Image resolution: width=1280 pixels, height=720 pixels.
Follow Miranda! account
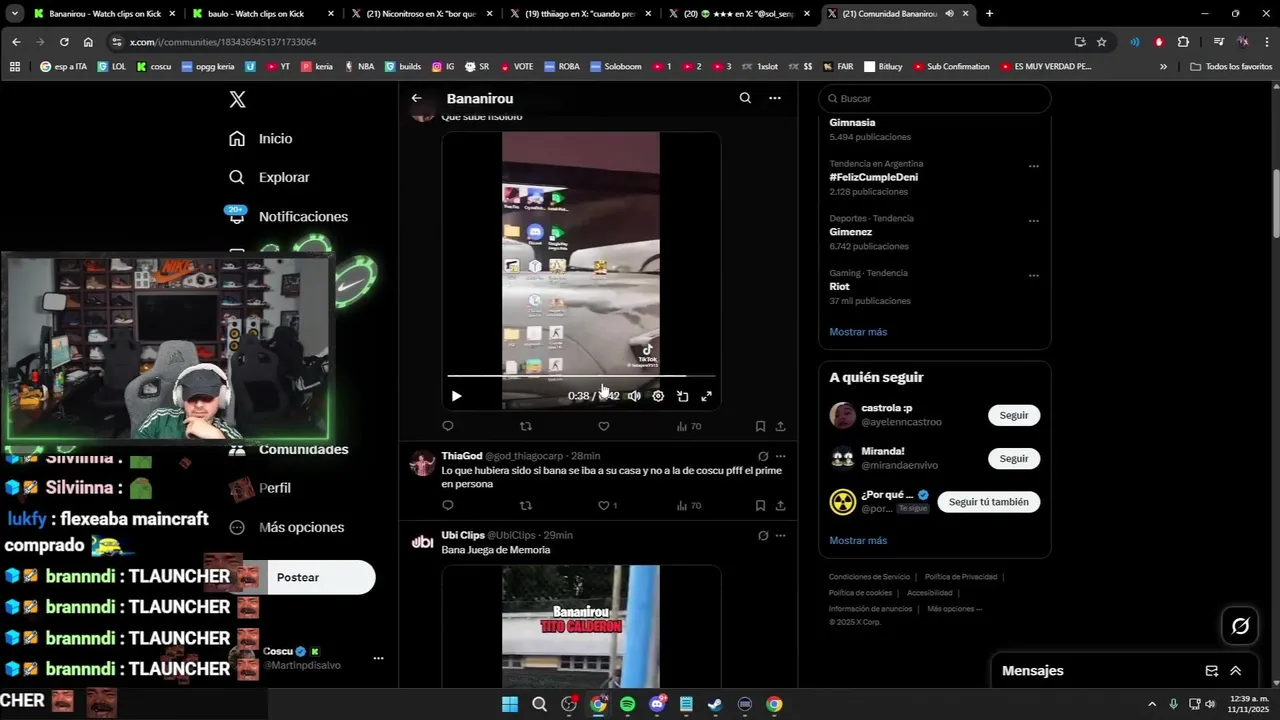1014,458
